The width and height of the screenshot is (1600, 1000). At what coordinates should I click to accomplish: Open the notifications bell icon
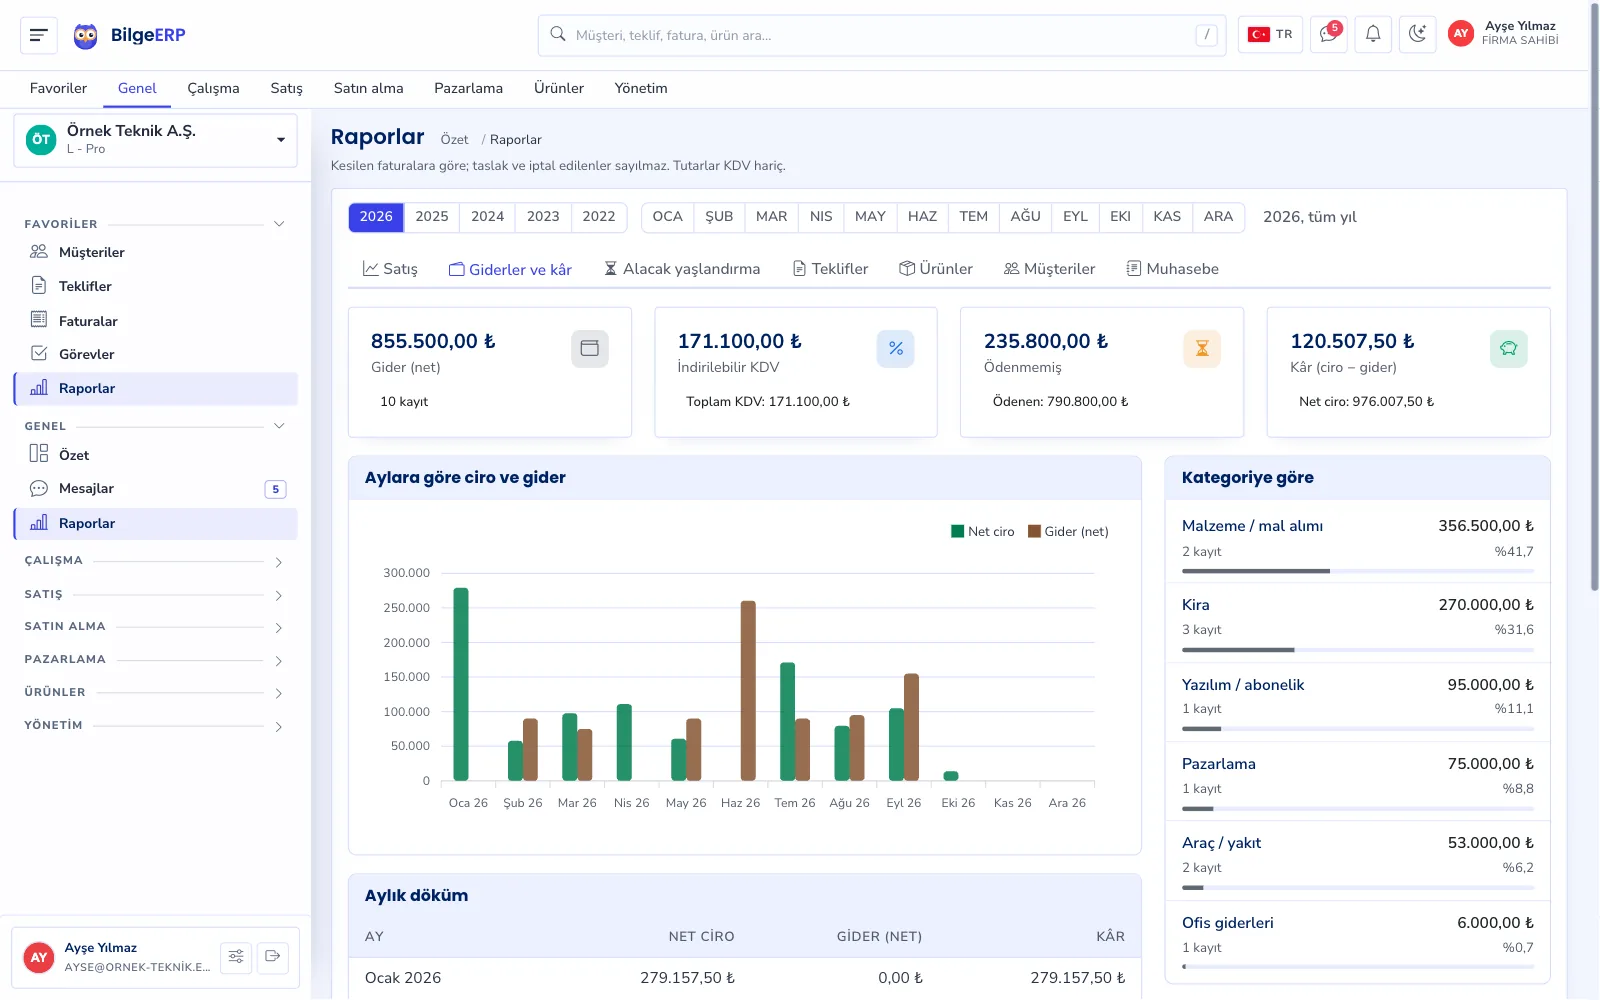[x=1373, y=35]
